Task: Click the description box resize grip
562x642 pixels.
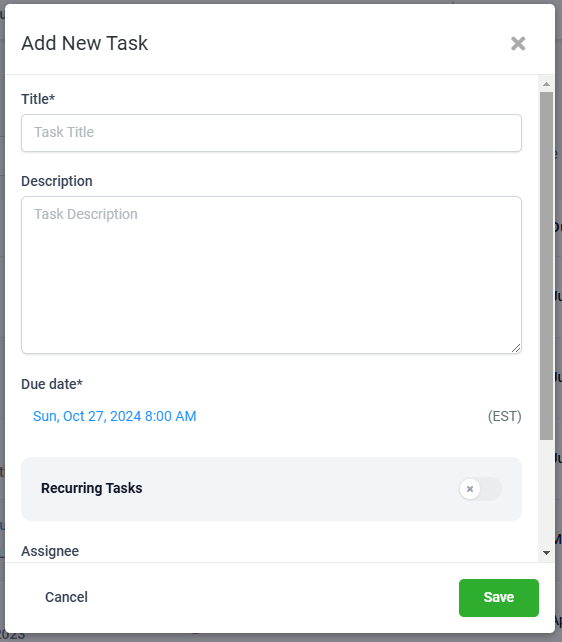Action: [x=516, y=348]
